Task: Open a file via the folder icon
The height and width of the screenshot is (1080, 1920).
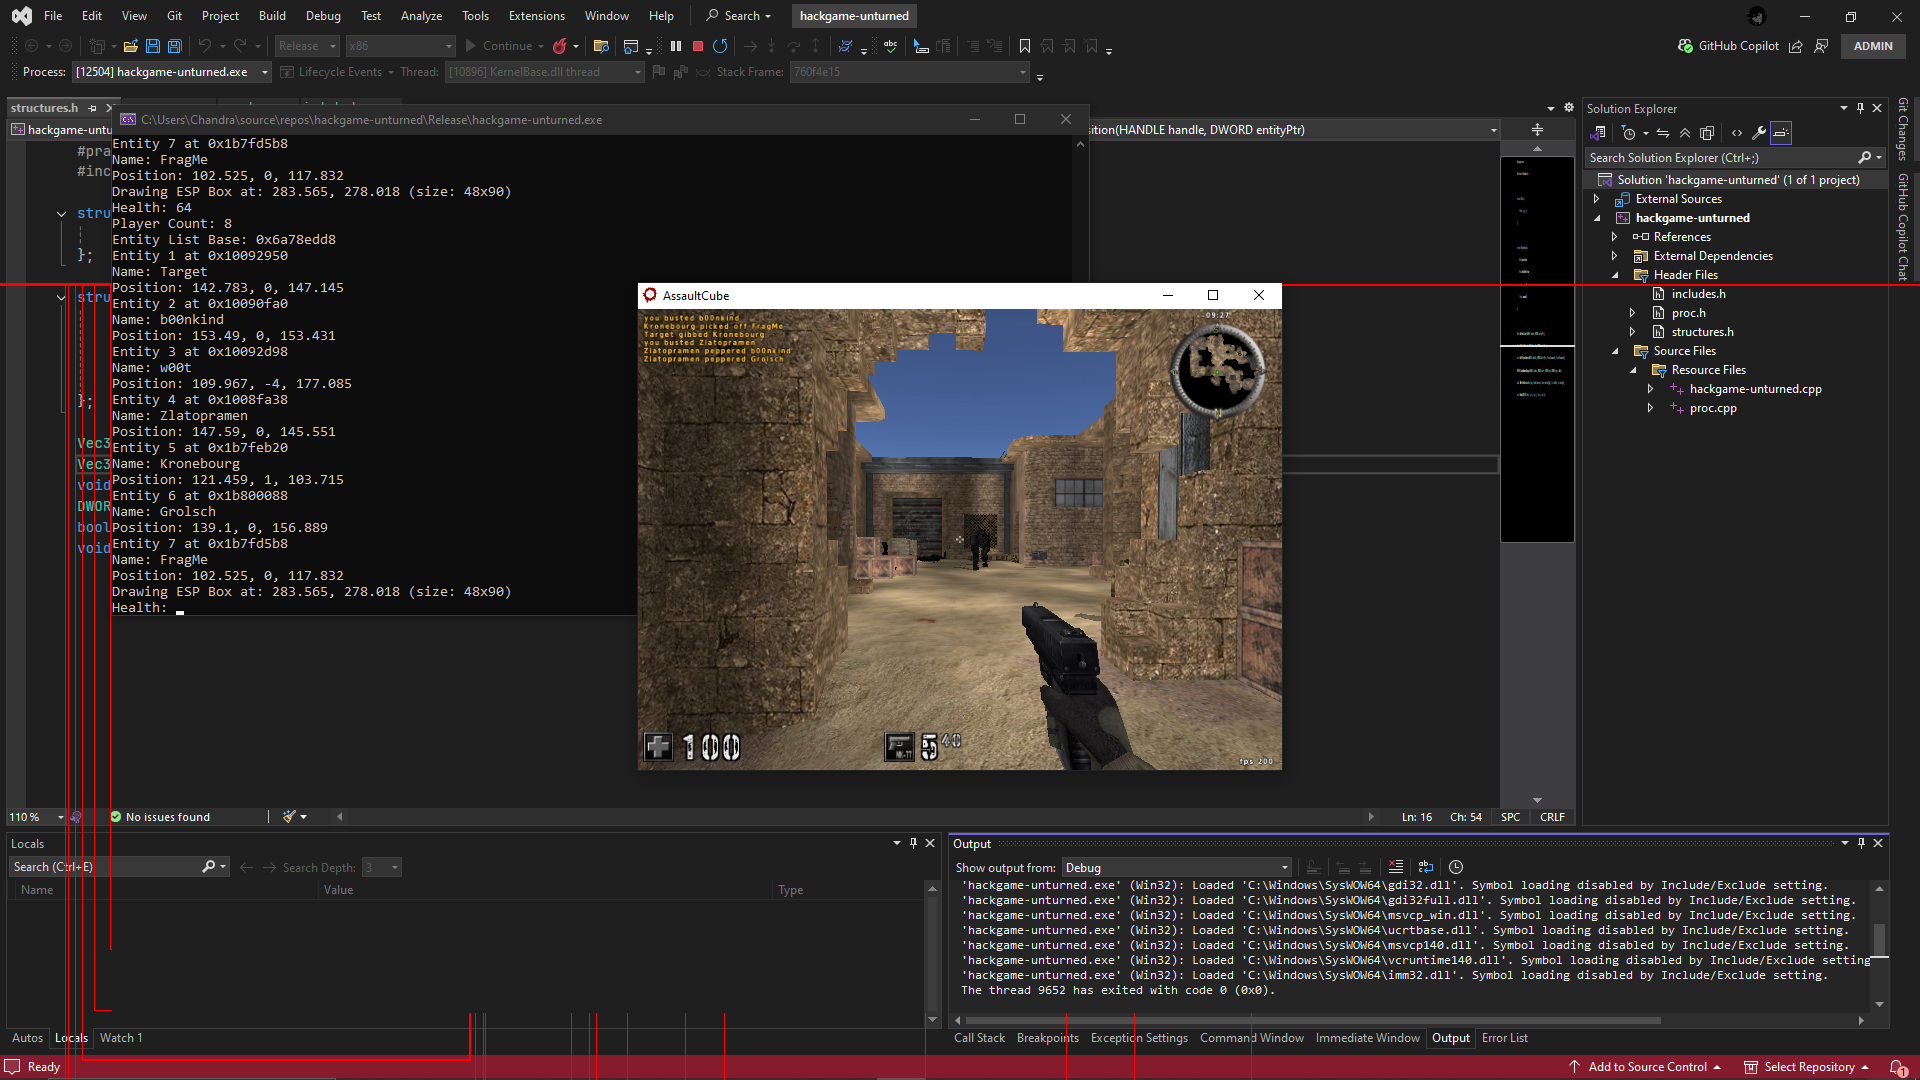Action: [130, 46]
